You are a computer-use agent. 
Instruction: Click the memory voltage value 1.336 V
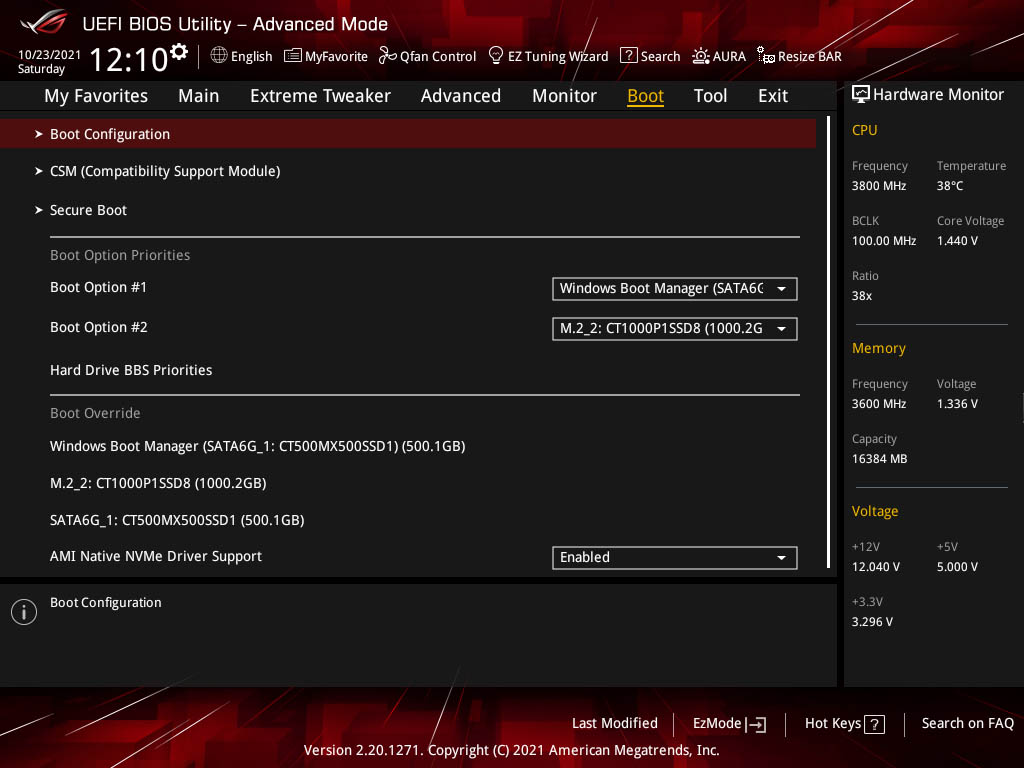click(957, 404)
